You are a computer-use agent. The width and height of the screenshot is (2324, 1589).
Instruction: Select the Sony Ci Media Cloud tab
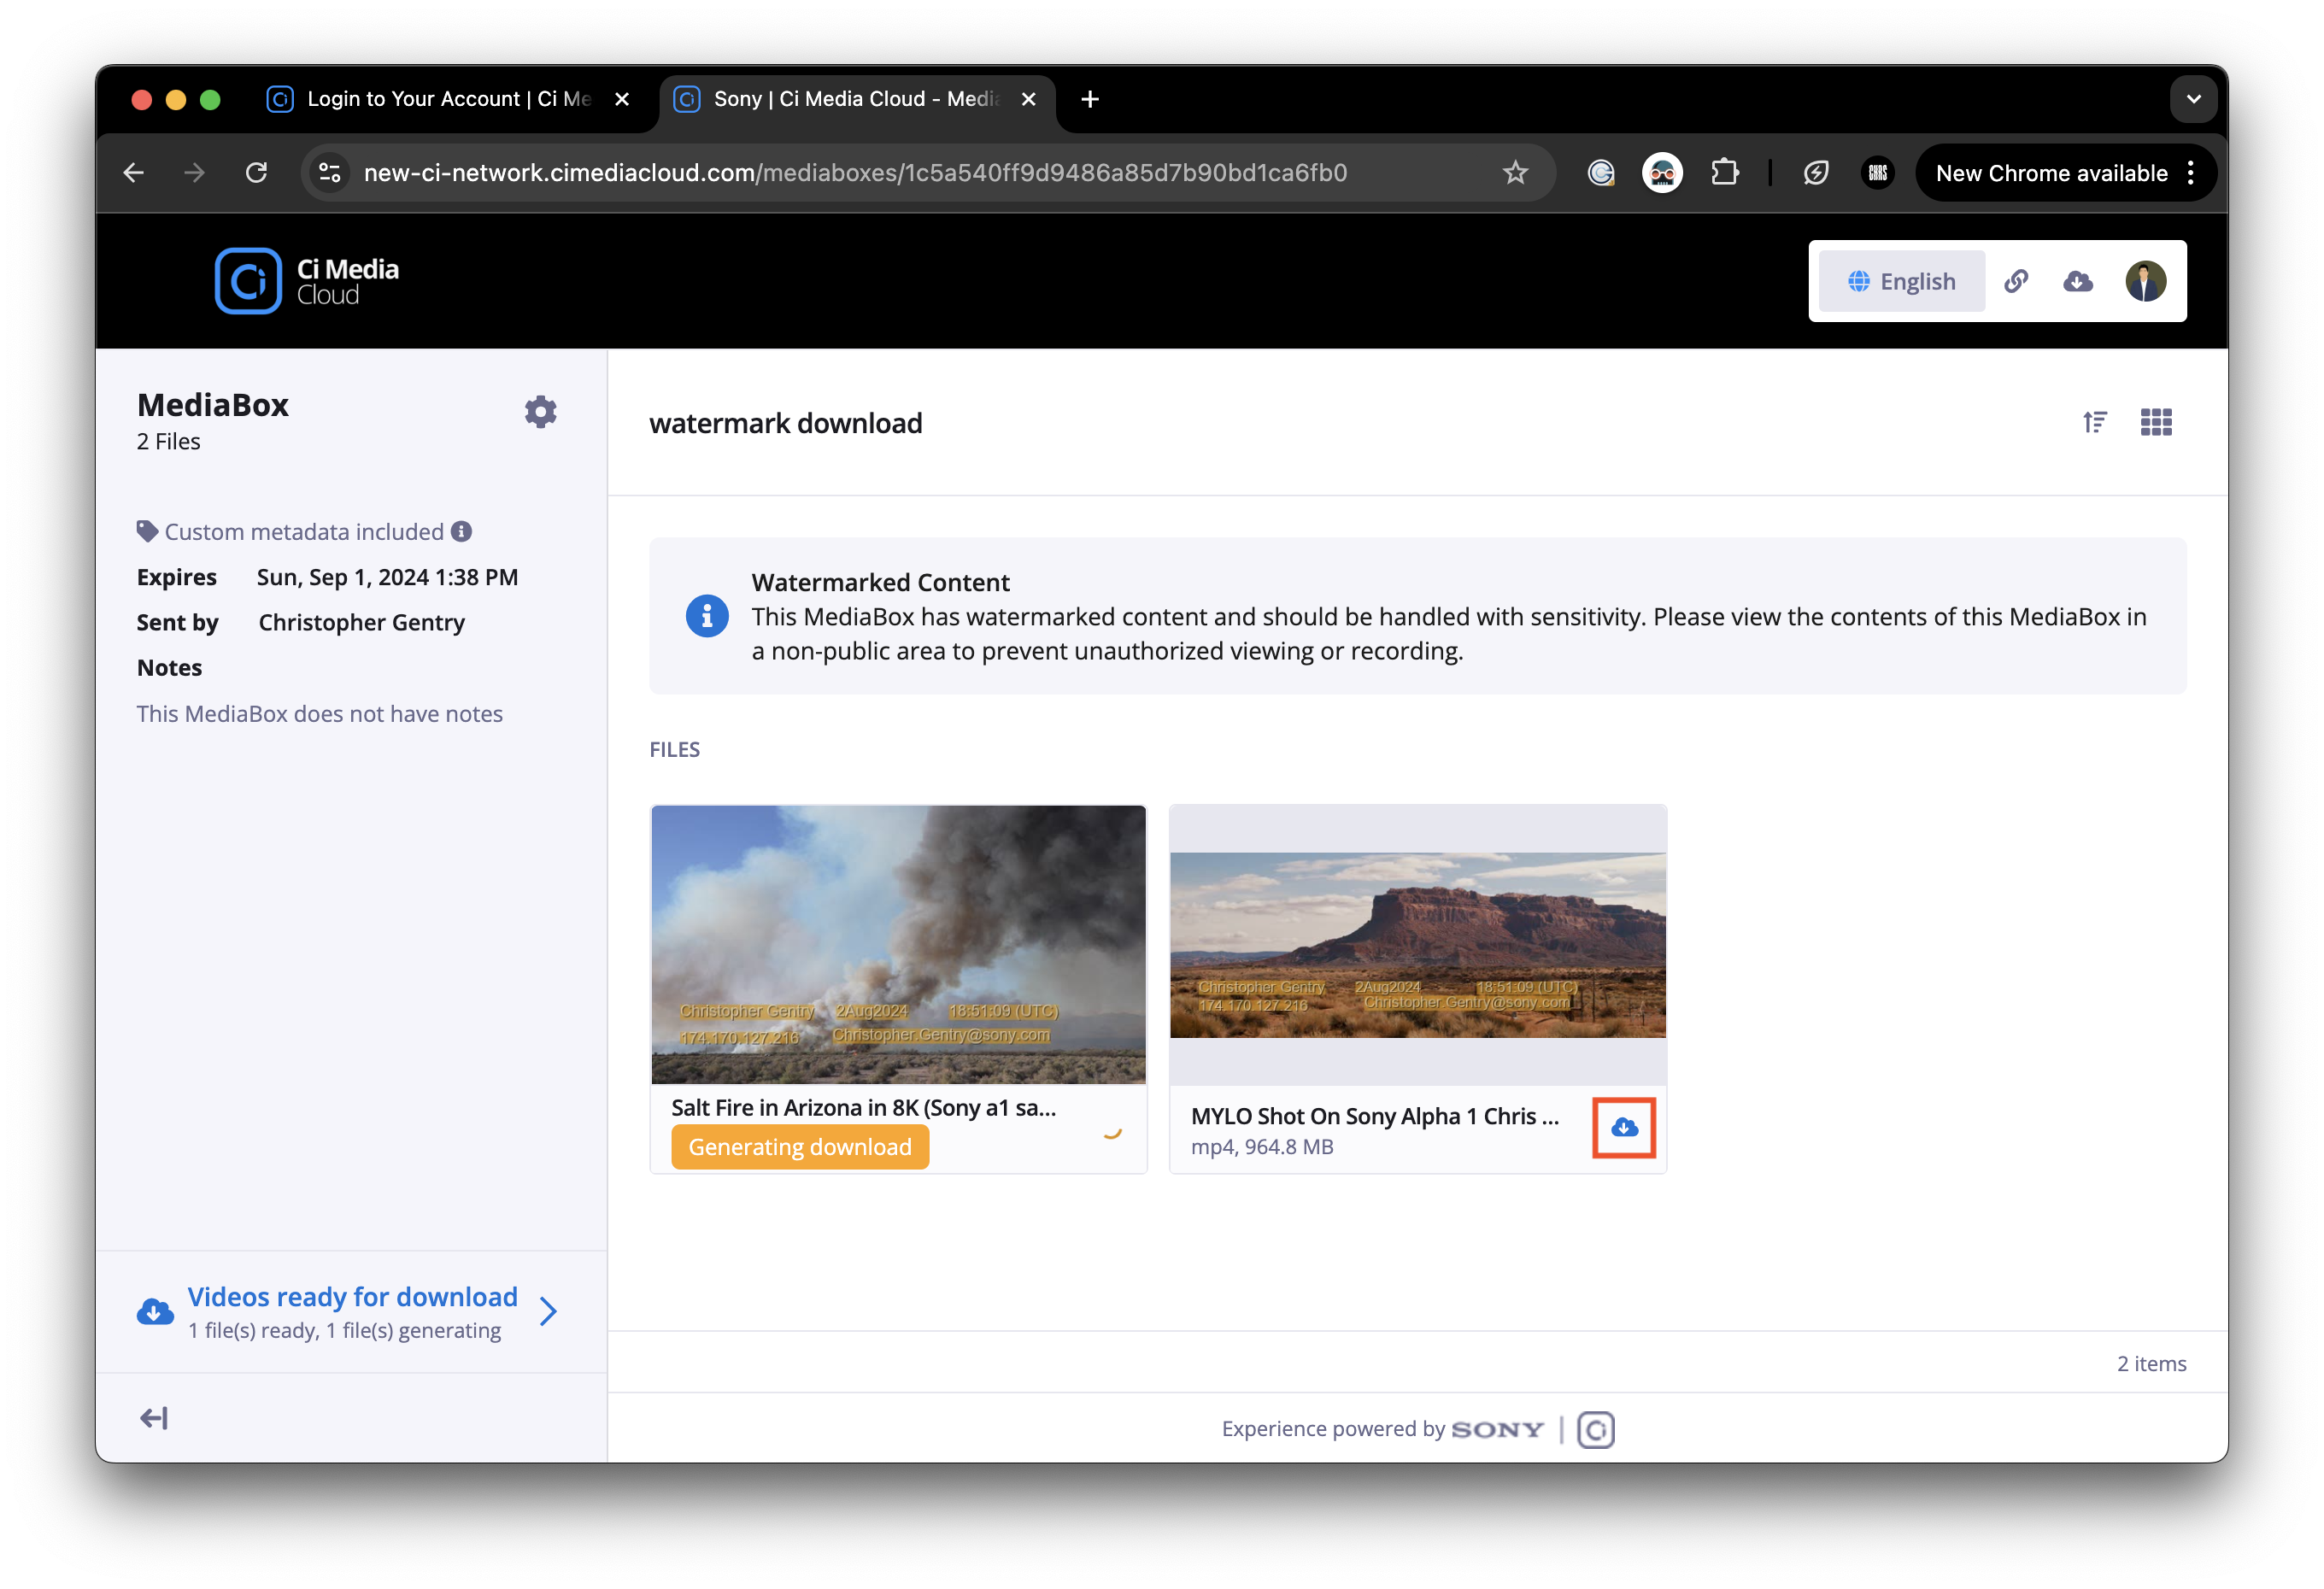coord(856,99)
